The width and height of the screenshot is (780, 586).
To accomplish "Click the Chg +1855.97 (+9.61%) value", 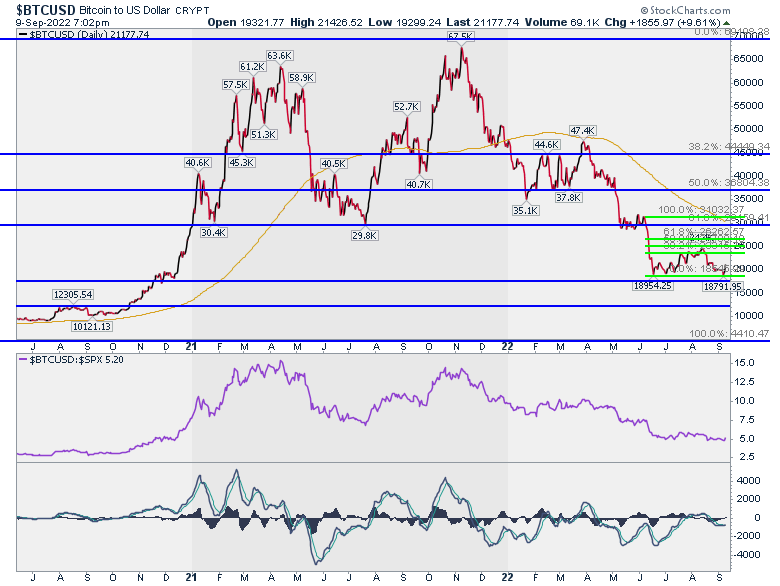I will point(662,22).
